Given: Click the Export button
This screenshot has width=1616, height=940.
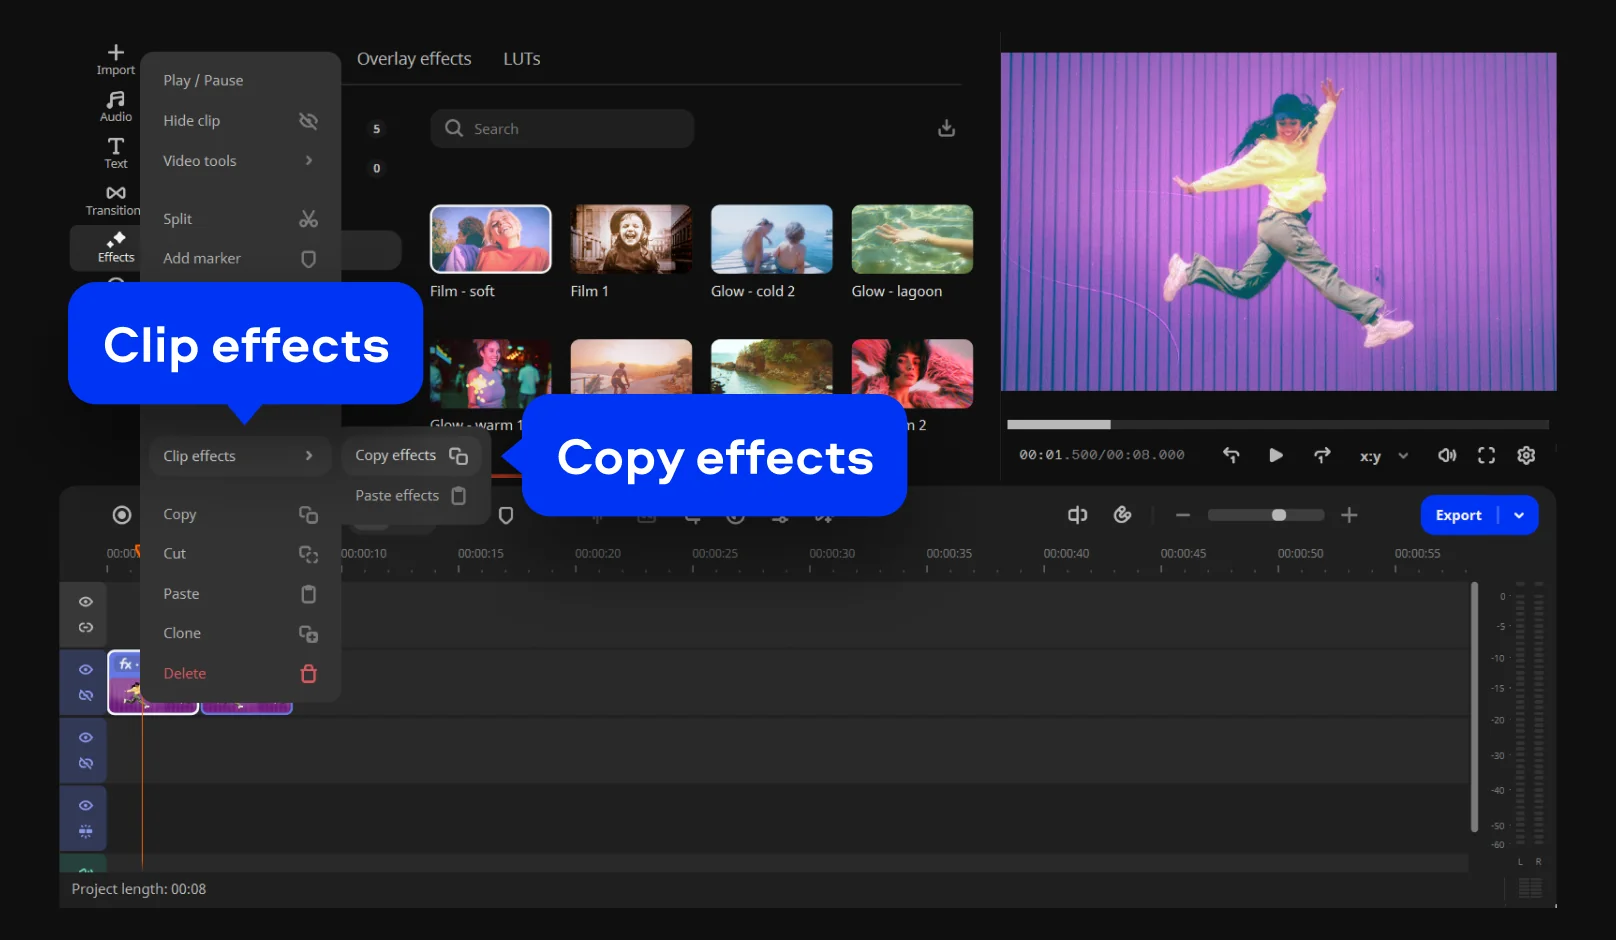Looking at the screenshot, I should click(1458, 516).
